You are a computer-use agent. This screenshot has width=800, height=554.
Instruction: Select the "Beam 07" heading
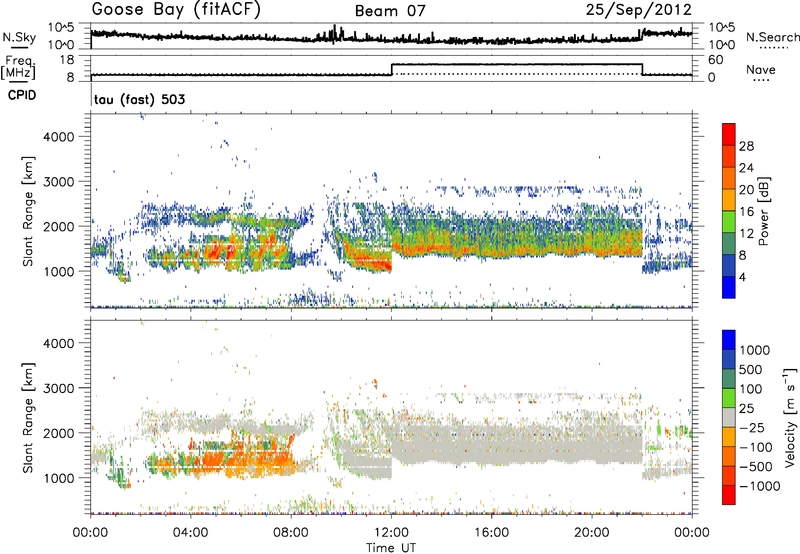(390, 11)
